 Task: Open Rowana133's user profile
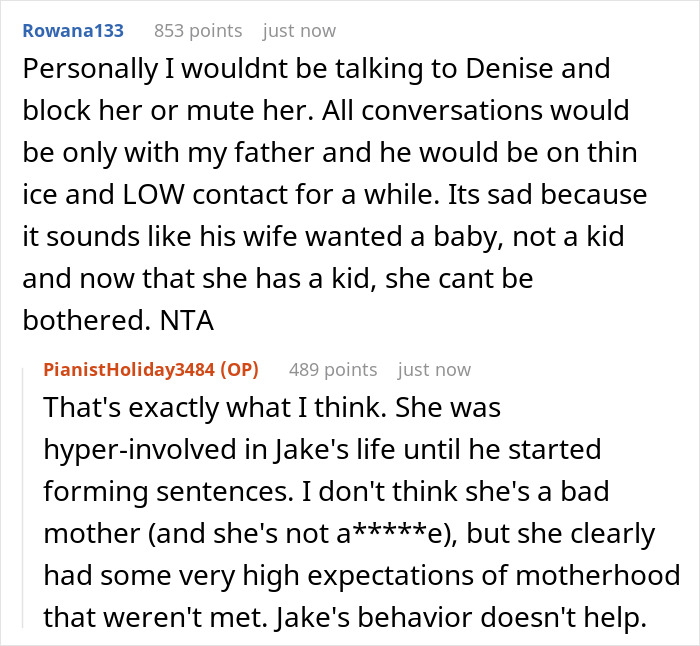coord(73,31)
